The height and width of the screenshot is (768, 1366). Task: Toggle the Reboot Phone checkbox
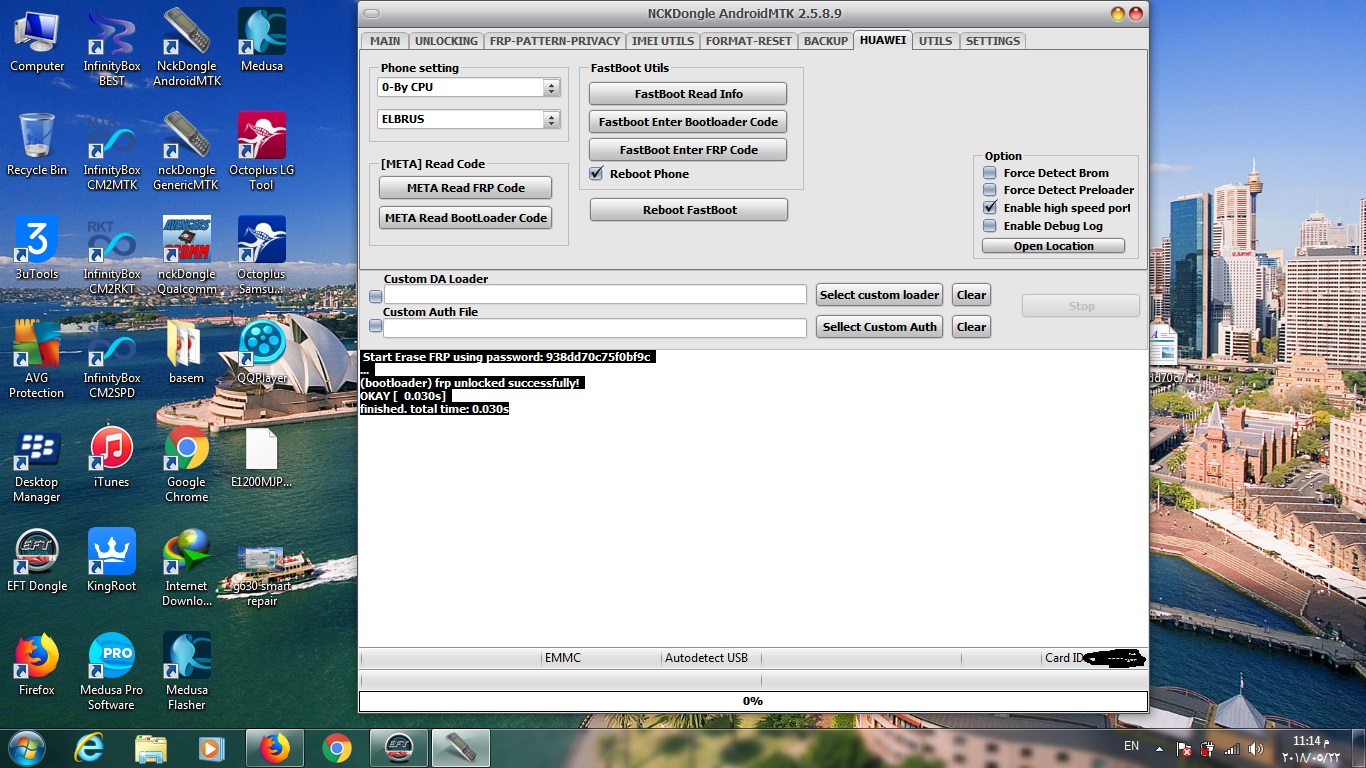[597, 173]
